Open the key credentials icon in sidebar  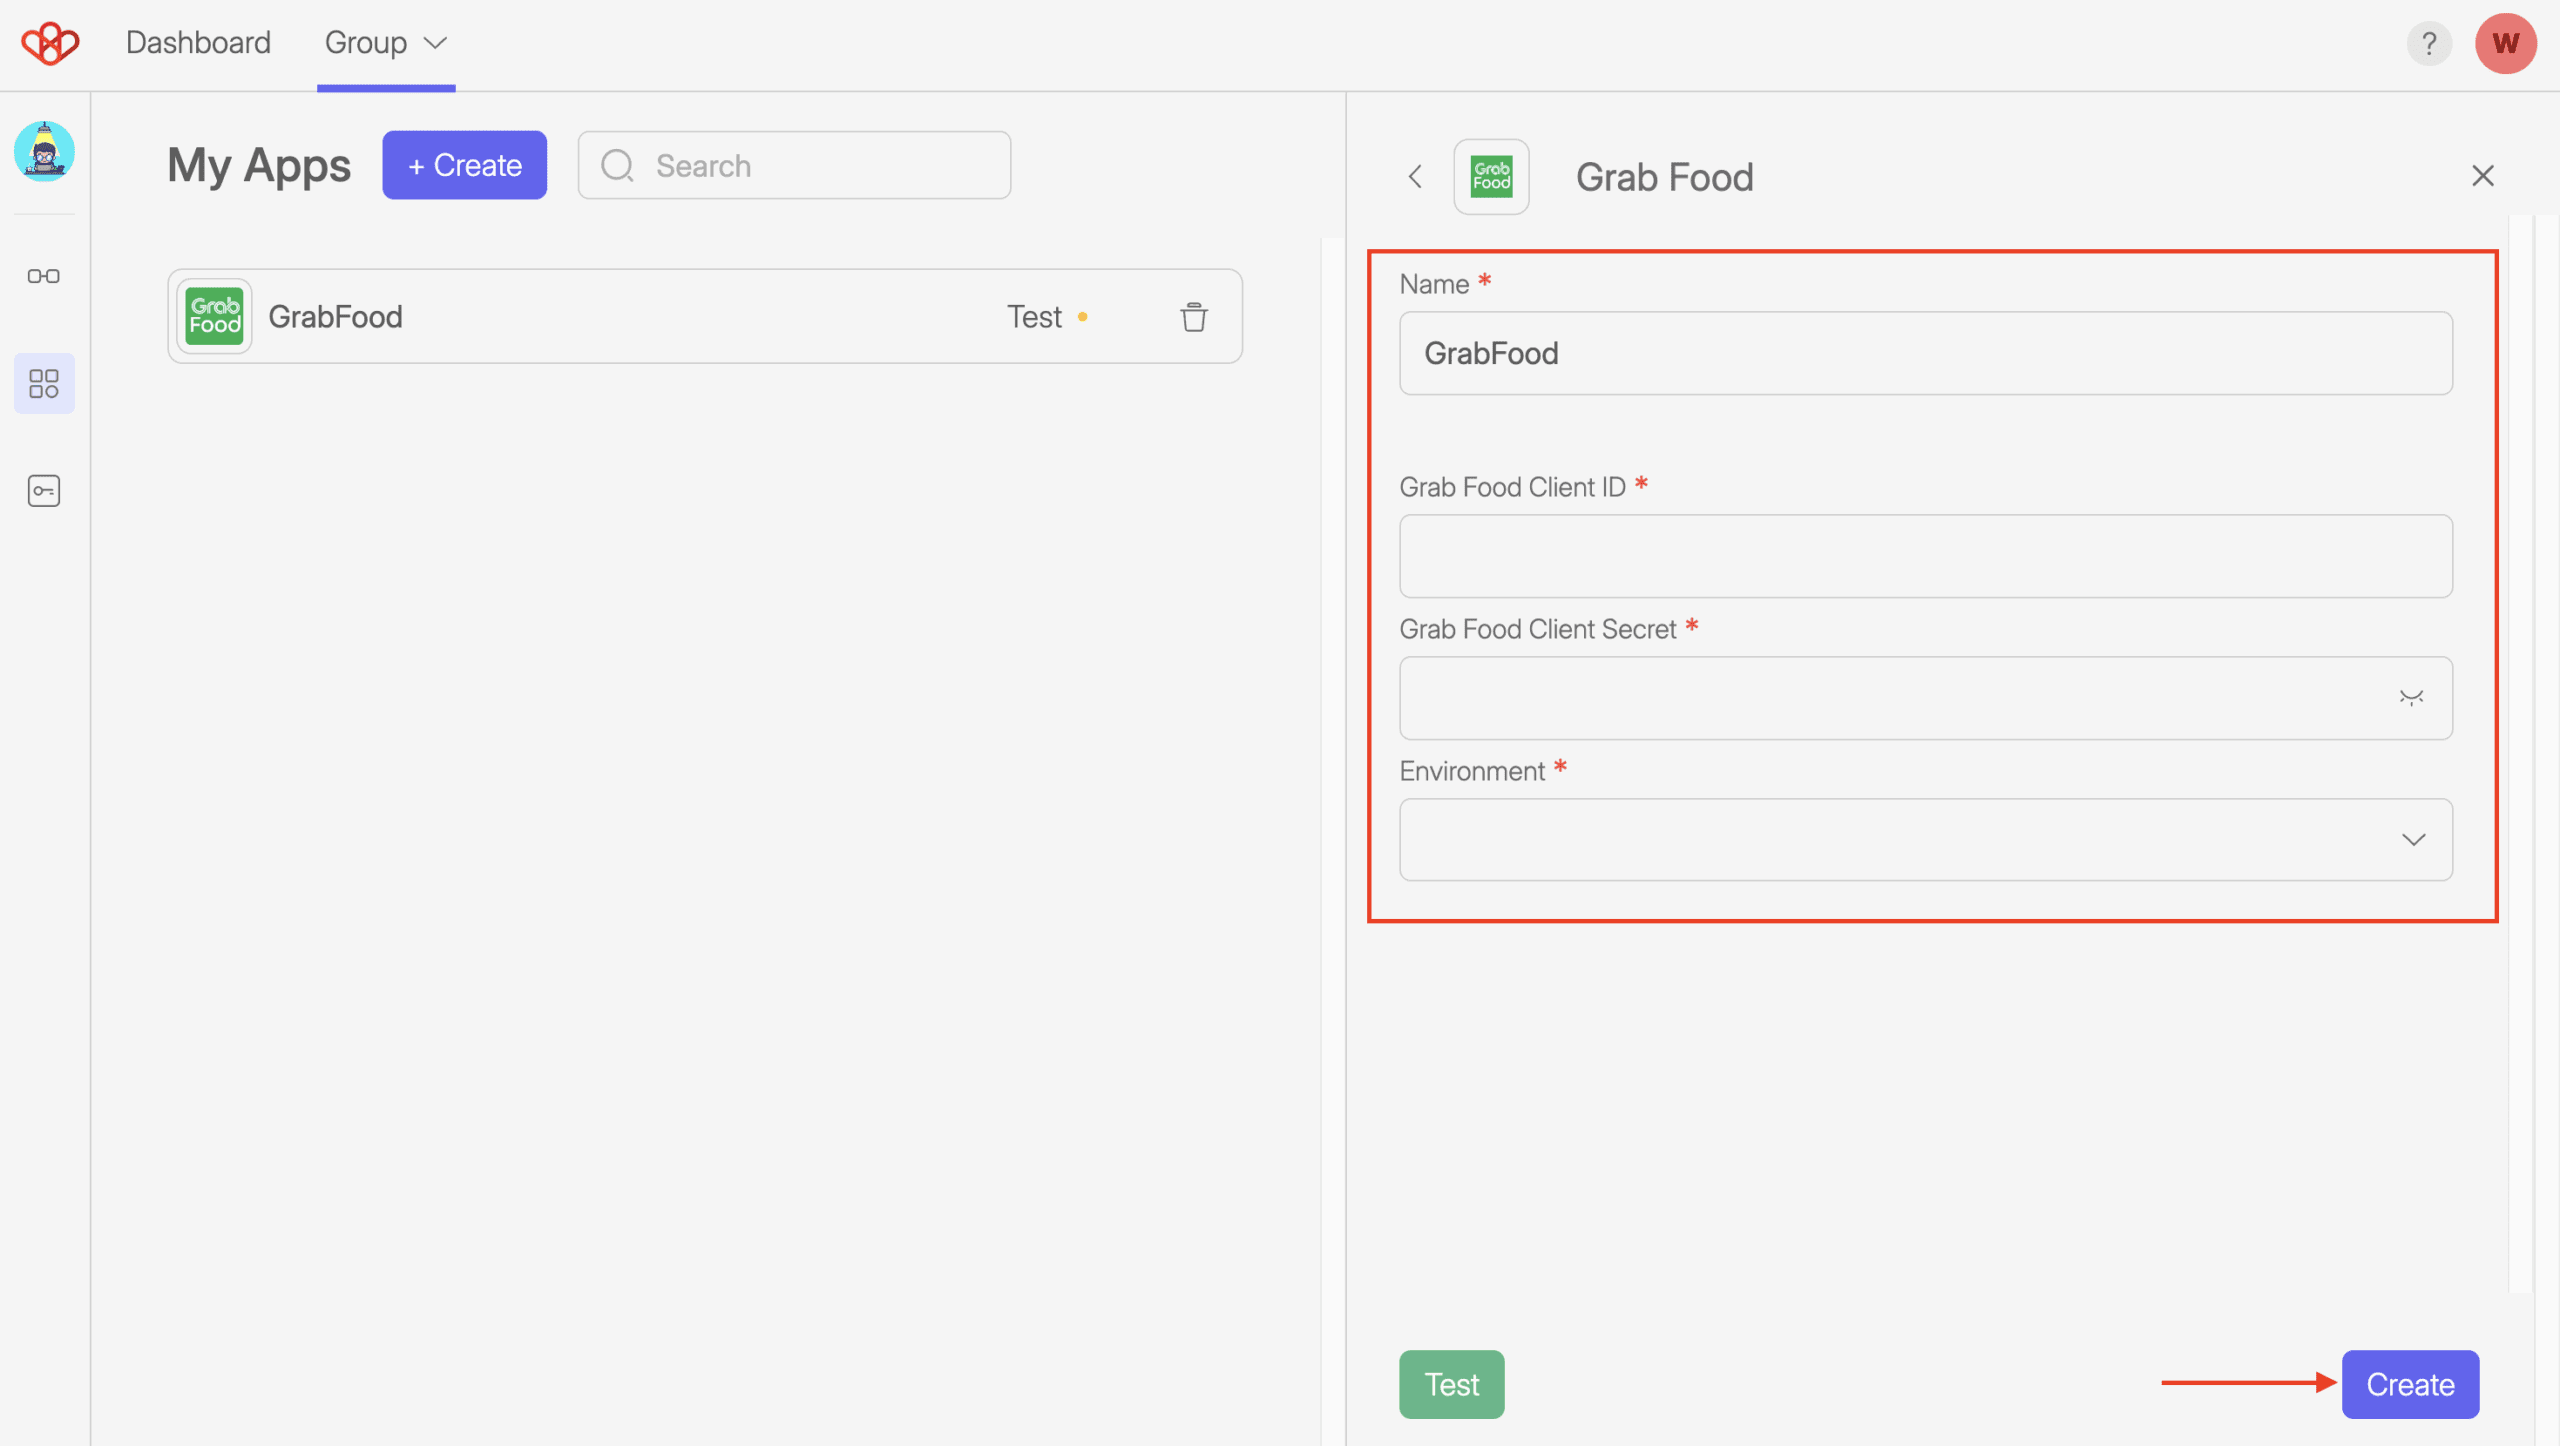44,491
